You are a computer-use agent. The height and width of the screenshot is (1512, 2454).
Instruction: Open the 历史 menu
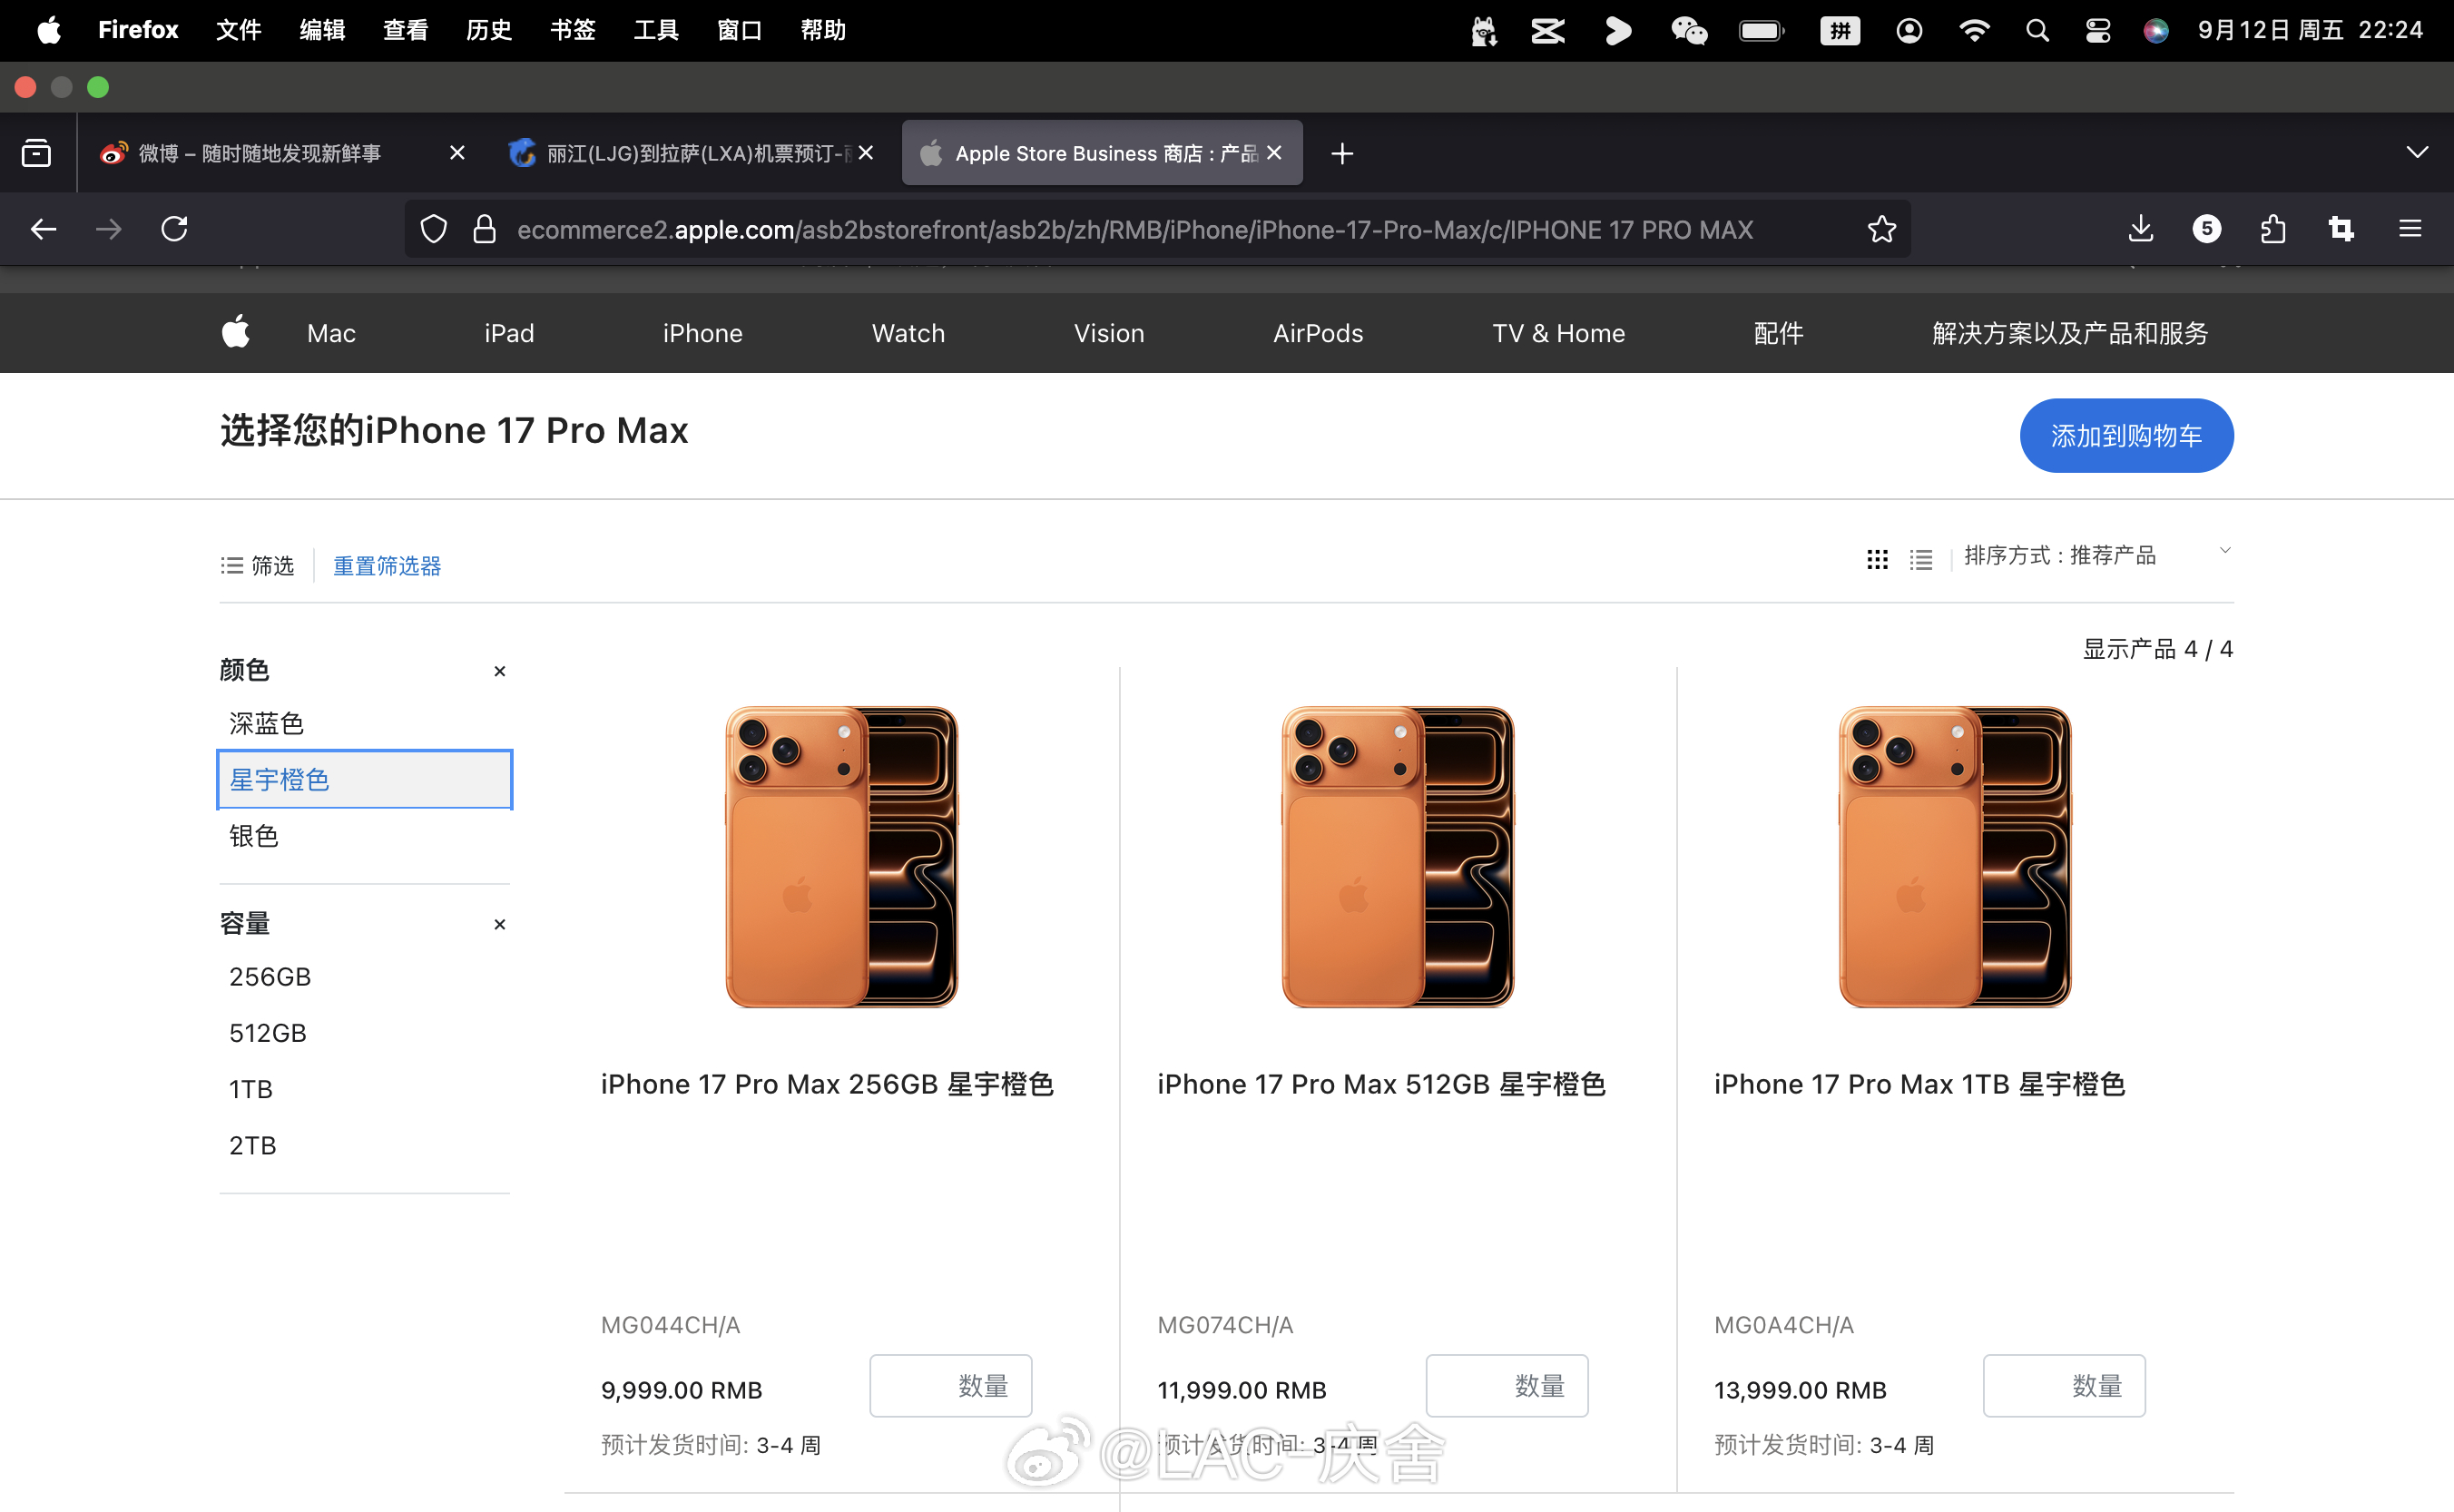point(489,30)
